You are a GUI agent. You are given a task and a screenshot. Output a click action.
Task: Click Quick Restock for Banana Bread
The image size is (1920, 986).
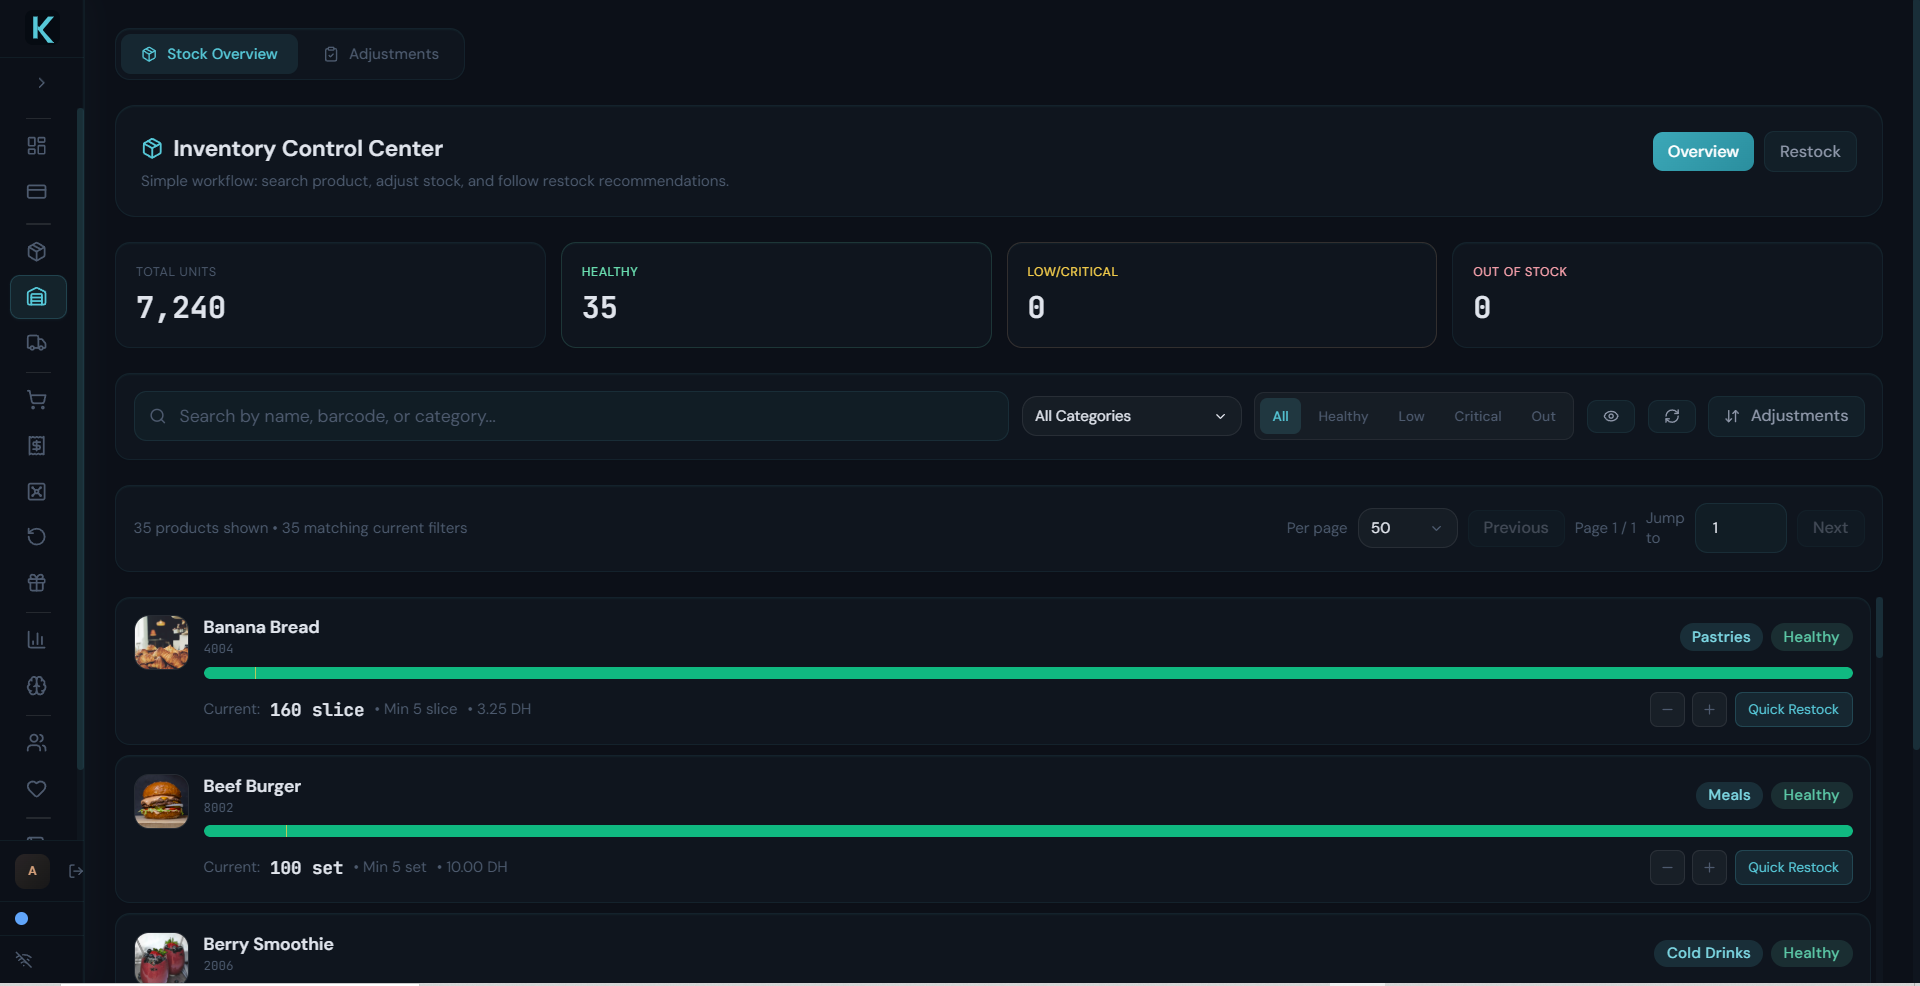pyautogui.click(x=1792, y=709)
